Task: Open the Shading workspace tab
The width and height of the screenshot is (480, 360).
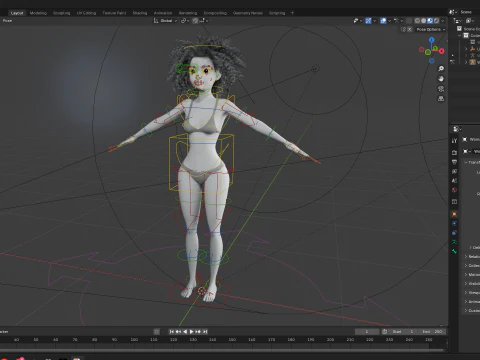Action: [x=140, y=13]
